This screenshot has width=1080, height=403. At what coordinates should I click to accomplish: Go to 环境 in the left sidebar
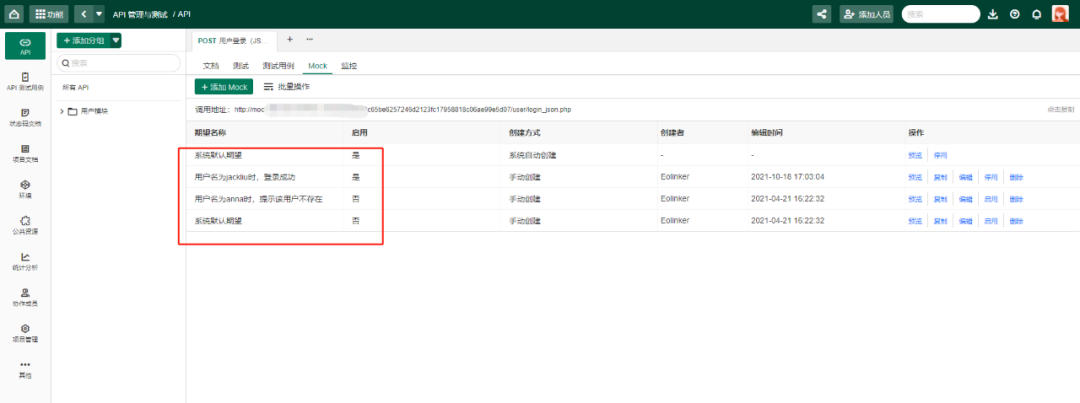point(25,189)
